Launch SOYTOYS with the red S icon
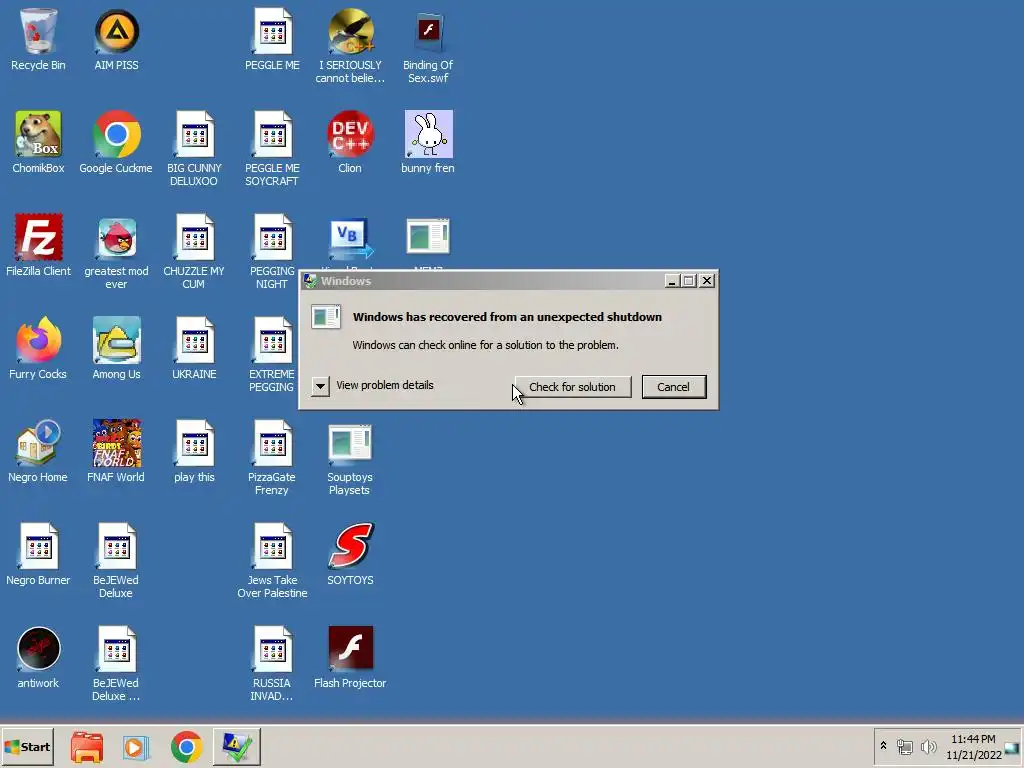1024x768 pixels. pos(350,555)
